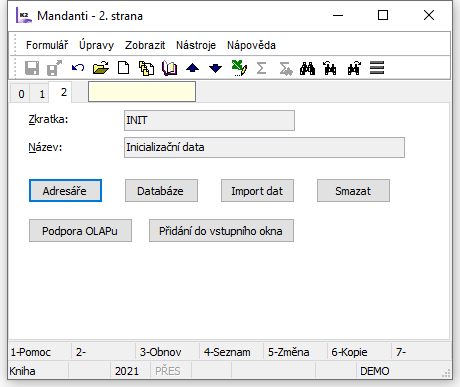
Task: Click the Adresáře button
Action: click(x=65, y=191)
